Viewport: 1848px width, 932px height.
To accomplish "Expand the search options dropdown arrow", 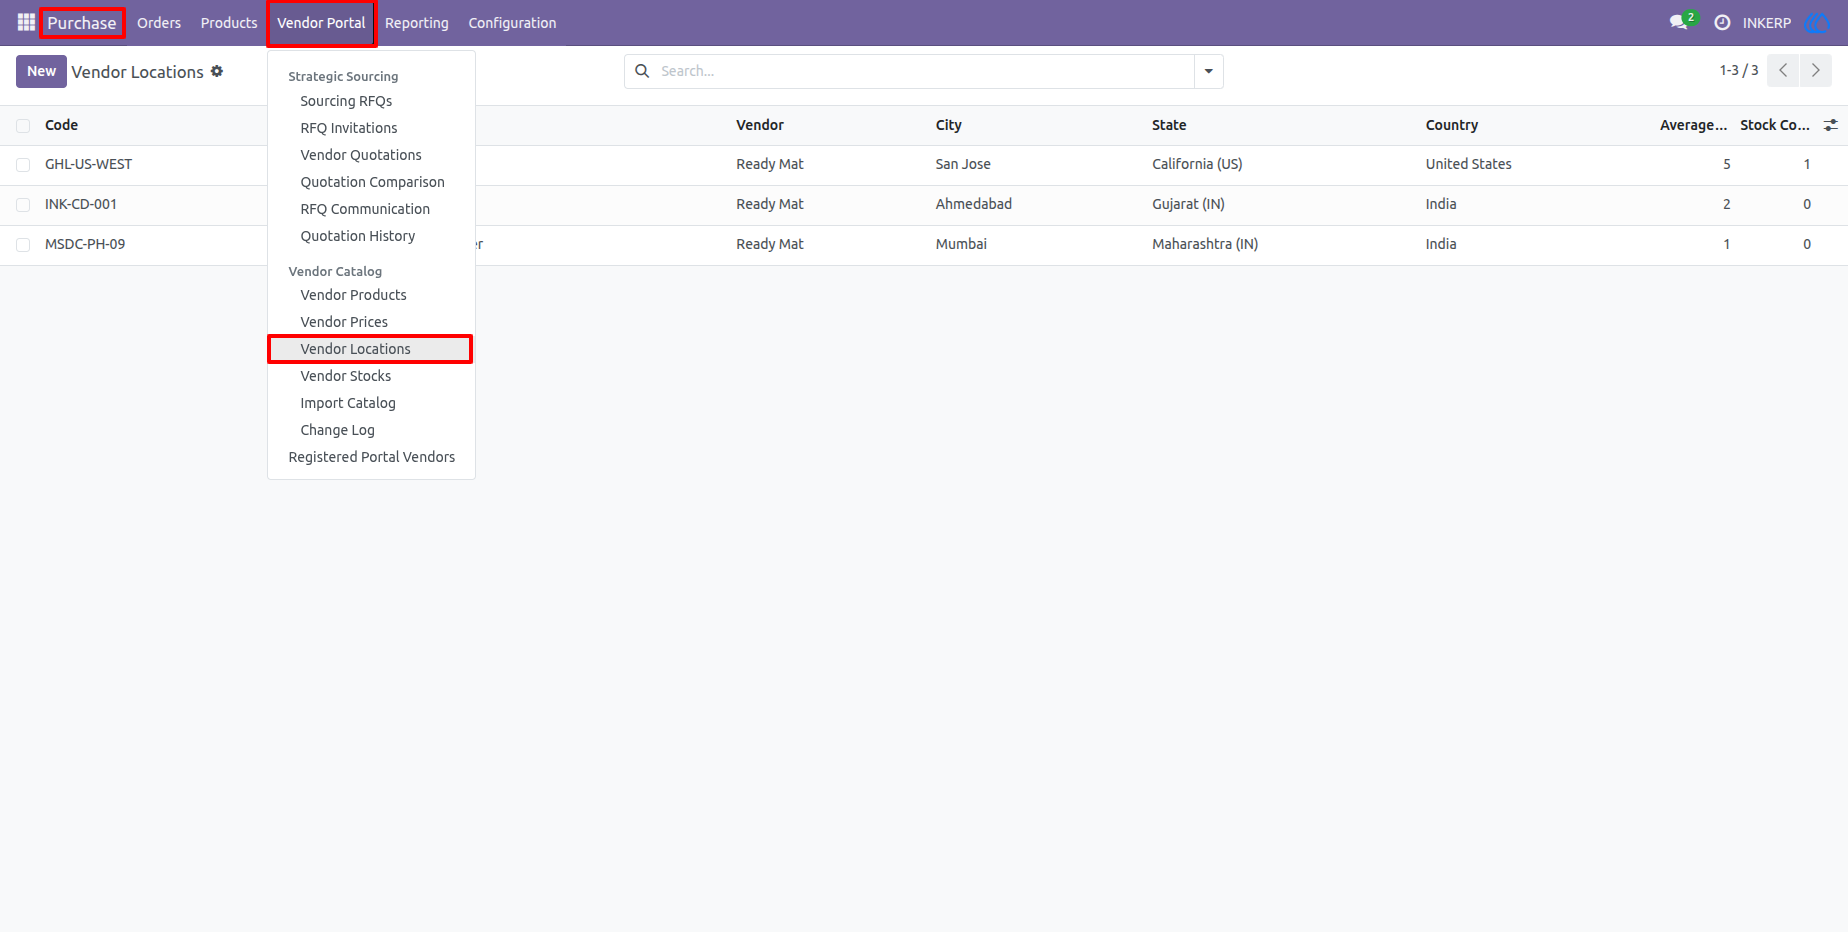I will 1209,71.
